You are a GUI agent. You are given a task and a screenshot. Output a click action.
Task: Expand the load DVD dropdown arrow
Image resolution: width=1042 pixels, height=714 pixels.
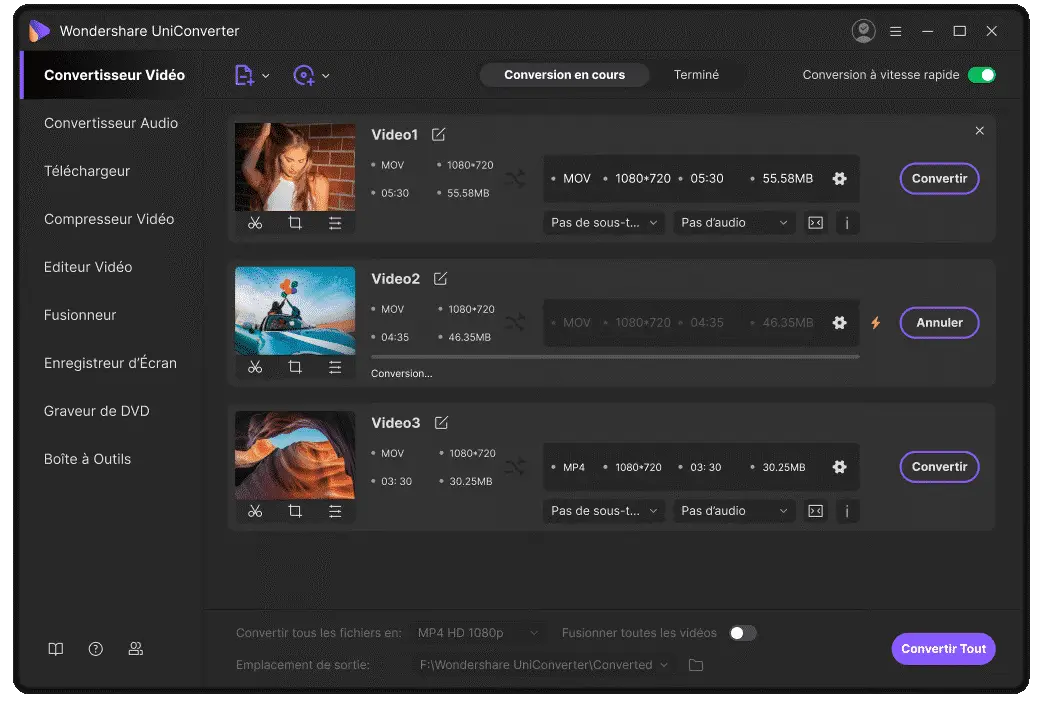click(x=326, y=76)
